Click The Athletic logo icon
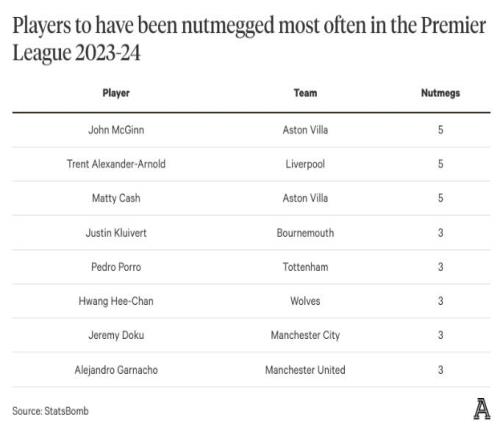This screenshot has height=440, width=500. pos(482,409)
